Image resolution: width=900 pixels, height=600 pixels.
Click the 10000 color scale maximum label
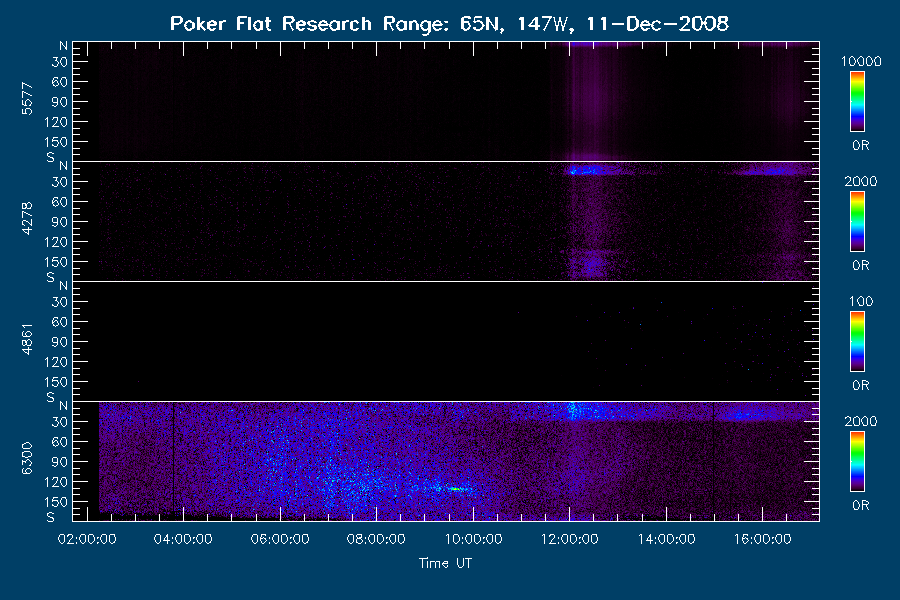coord(861,61)
